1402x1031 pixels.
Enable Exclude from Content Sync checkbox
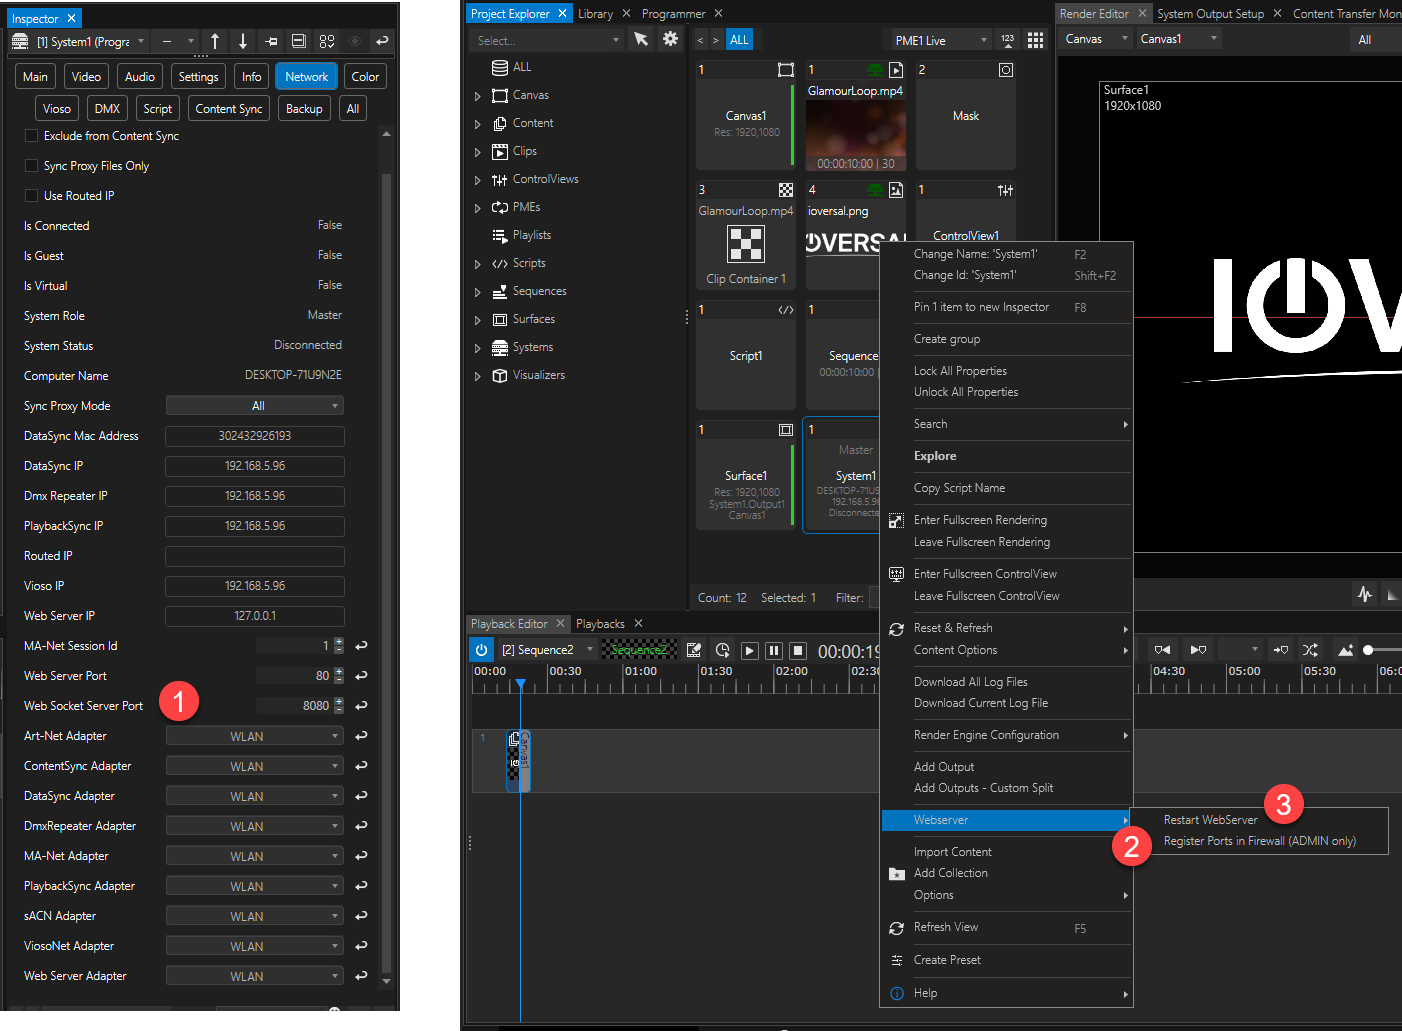31,136
